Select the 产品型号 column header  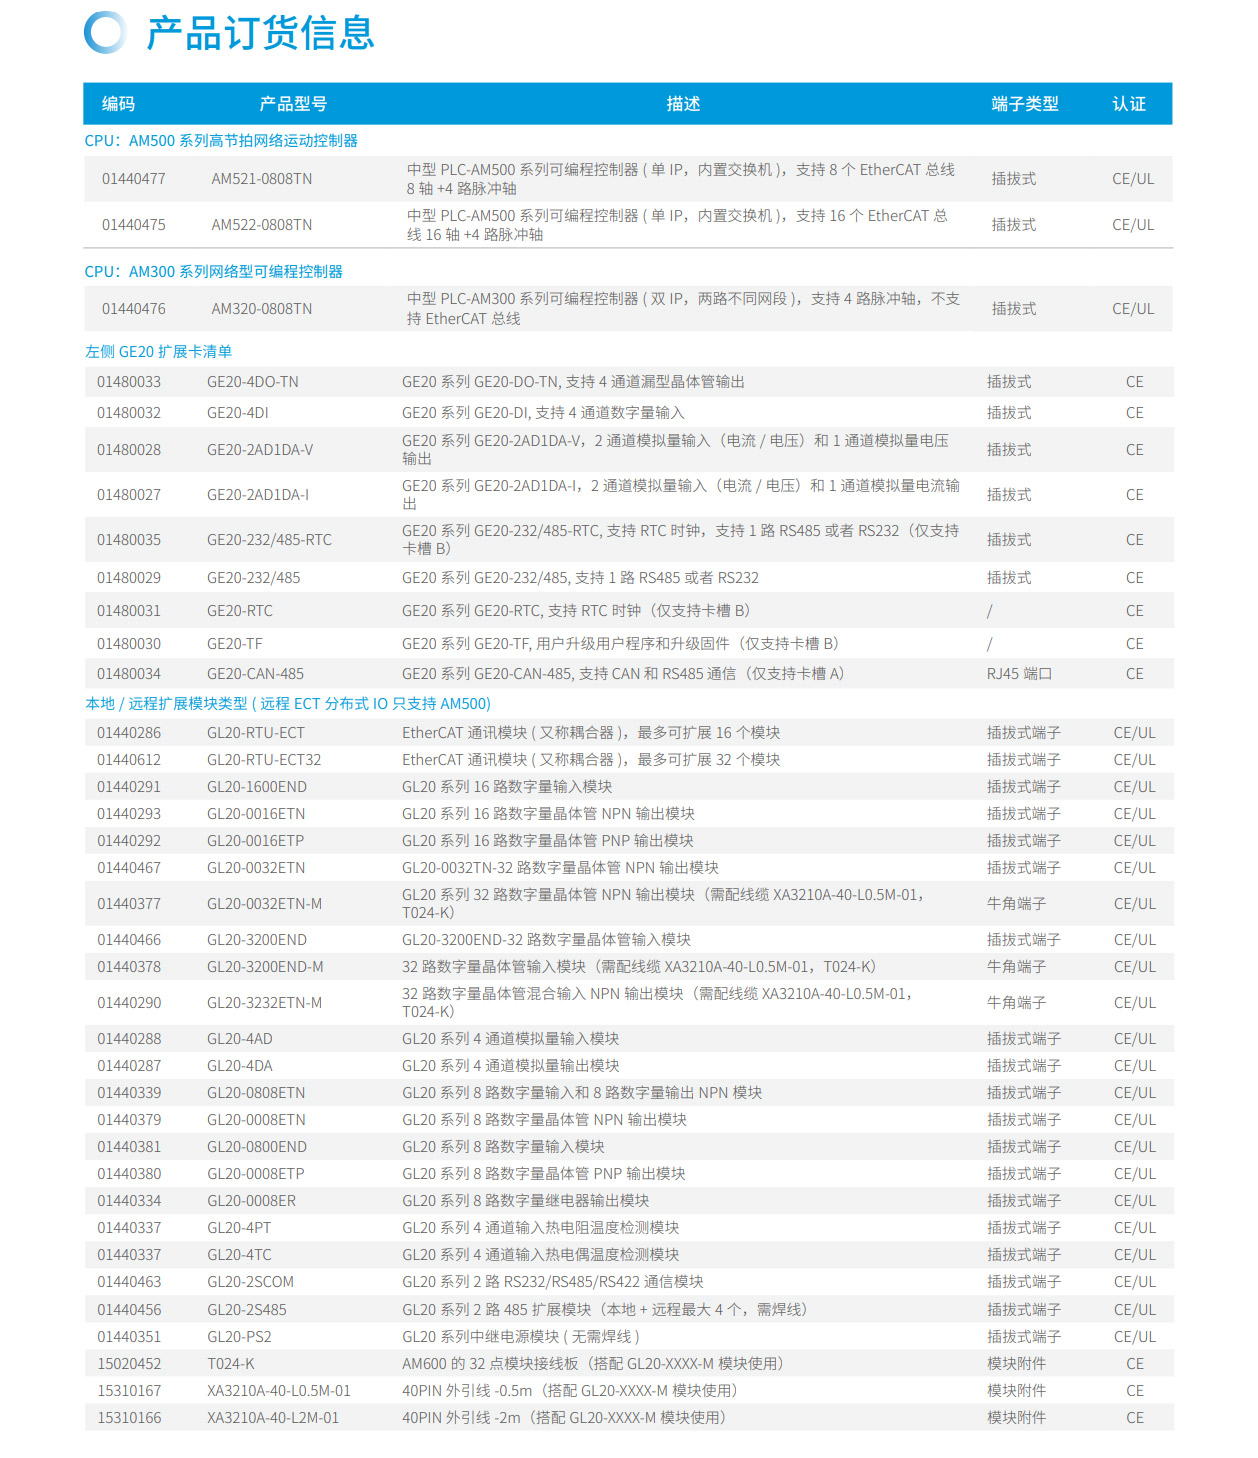click(x=293, y=104)
